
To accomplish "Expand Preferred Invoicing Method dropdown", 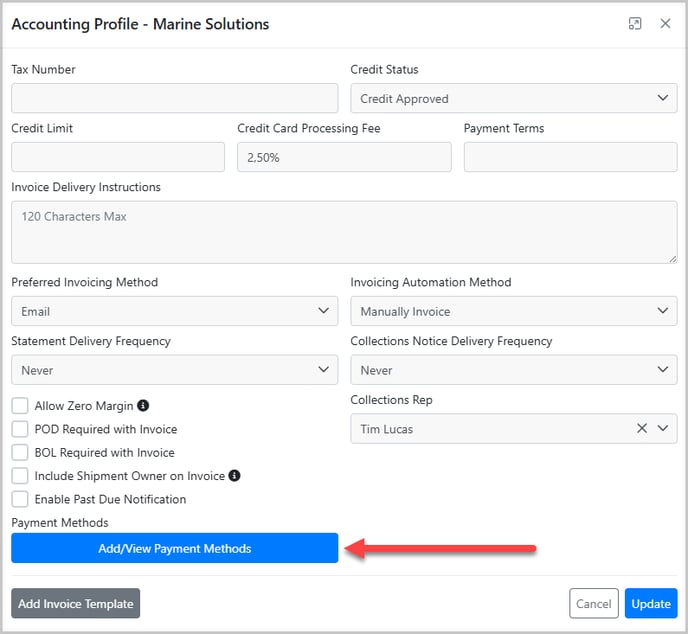I will tap(174, 311).
